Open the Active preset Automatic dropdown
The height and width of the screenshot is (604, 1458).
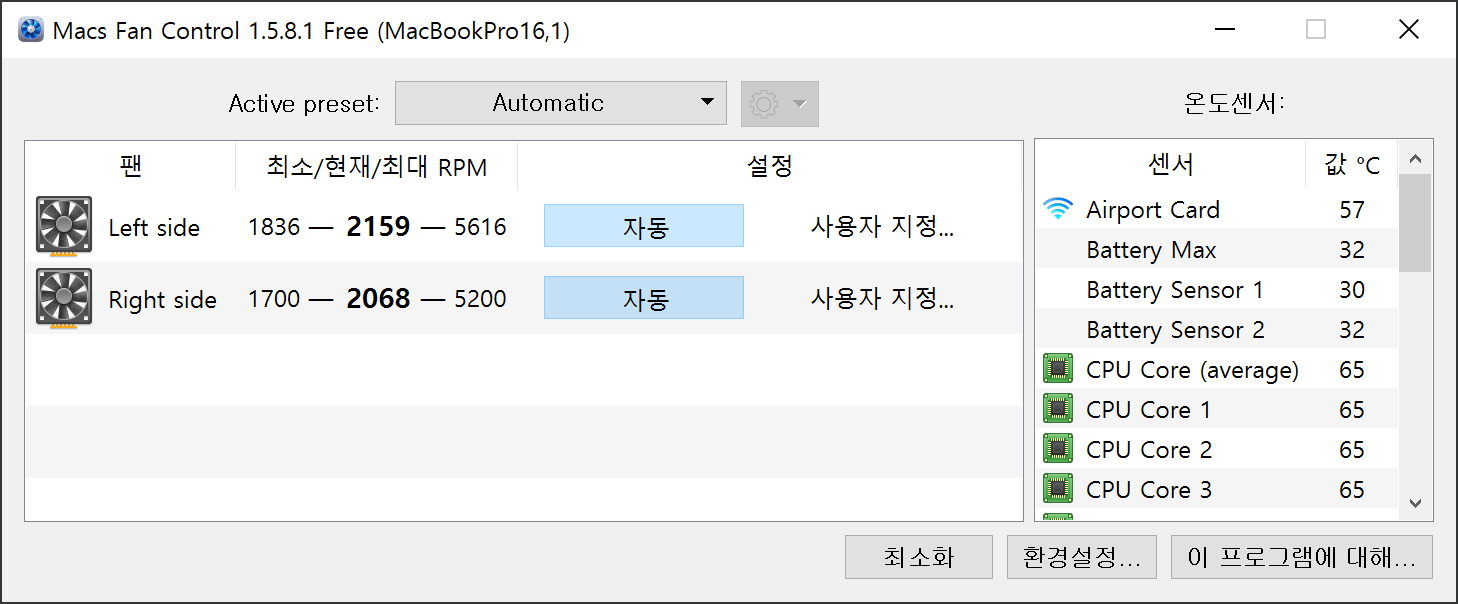[561, 103]
